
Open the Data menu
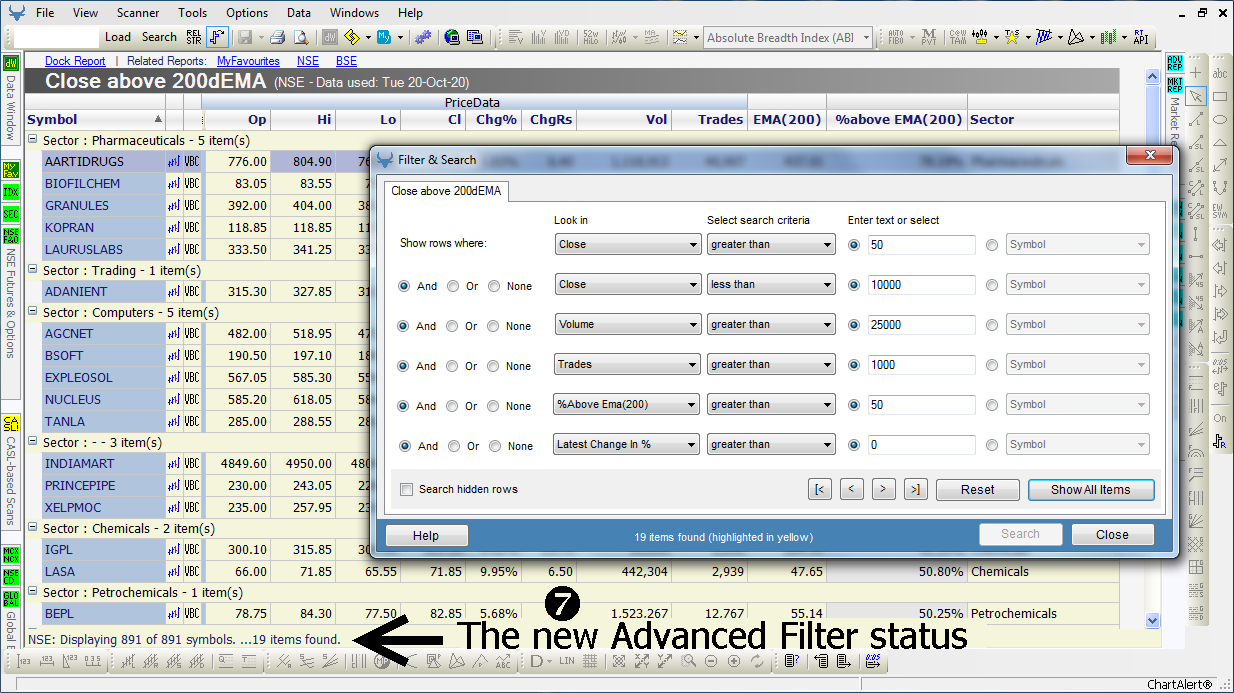click(x=298, y=13)
